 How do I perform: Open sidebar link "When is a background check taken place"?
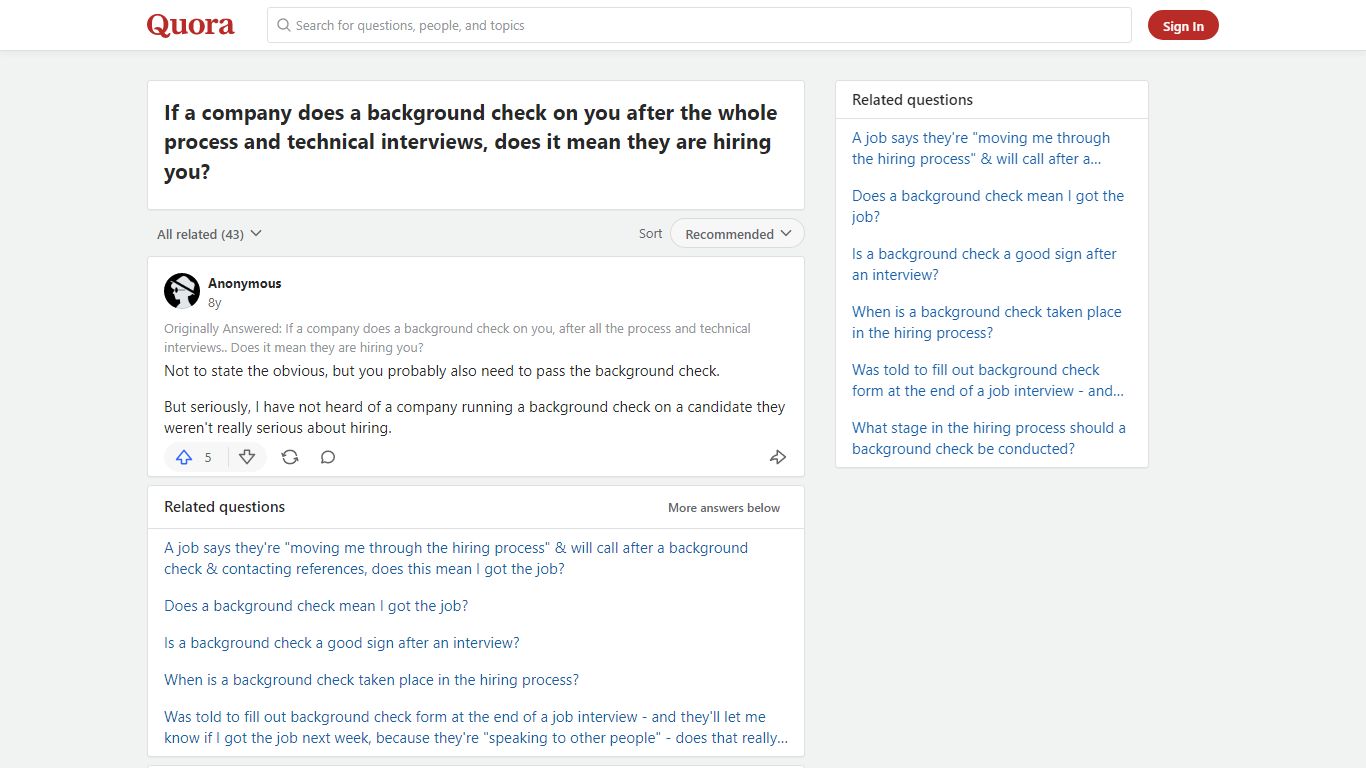coord(987,322)
